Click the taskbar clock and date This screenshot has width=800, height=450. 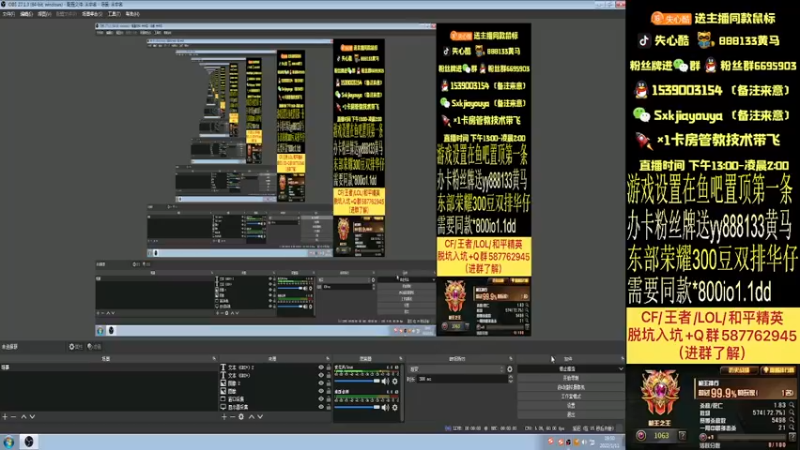610,442
